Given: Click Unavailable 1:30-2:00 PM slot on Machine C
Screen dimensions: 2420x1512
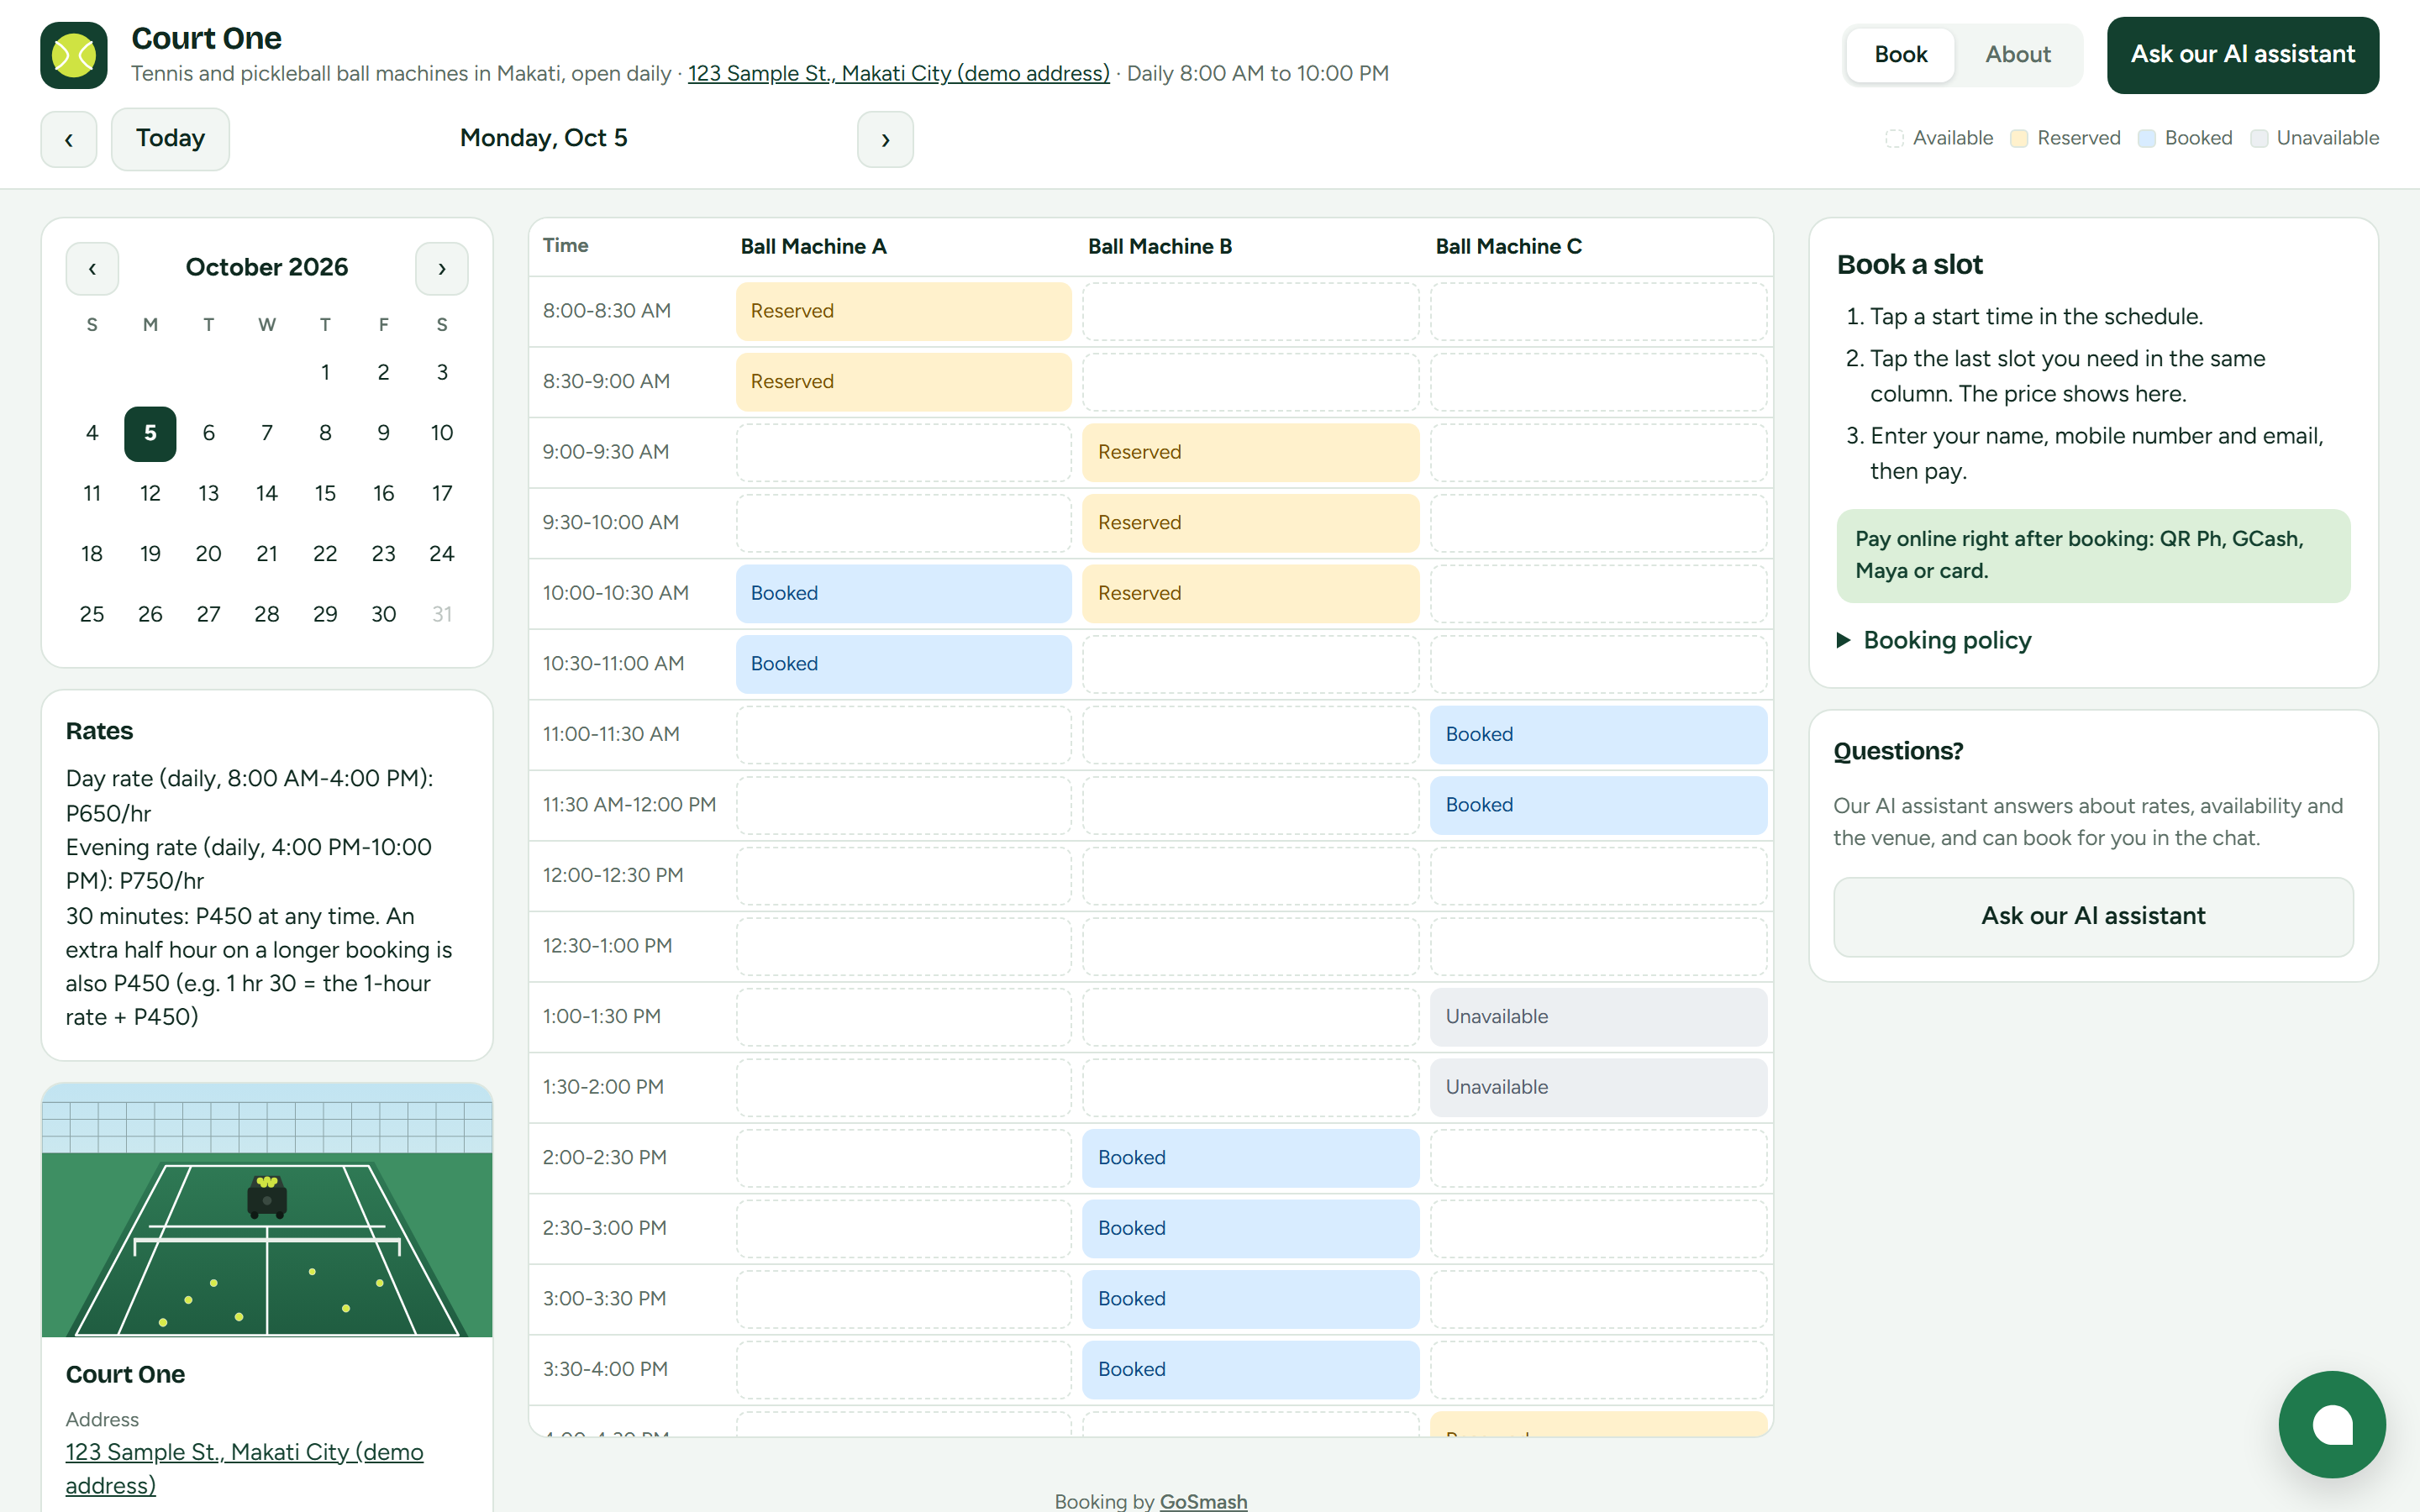Looking at the screenshot, I should pyautogui.click(x=1598, y=1087).
